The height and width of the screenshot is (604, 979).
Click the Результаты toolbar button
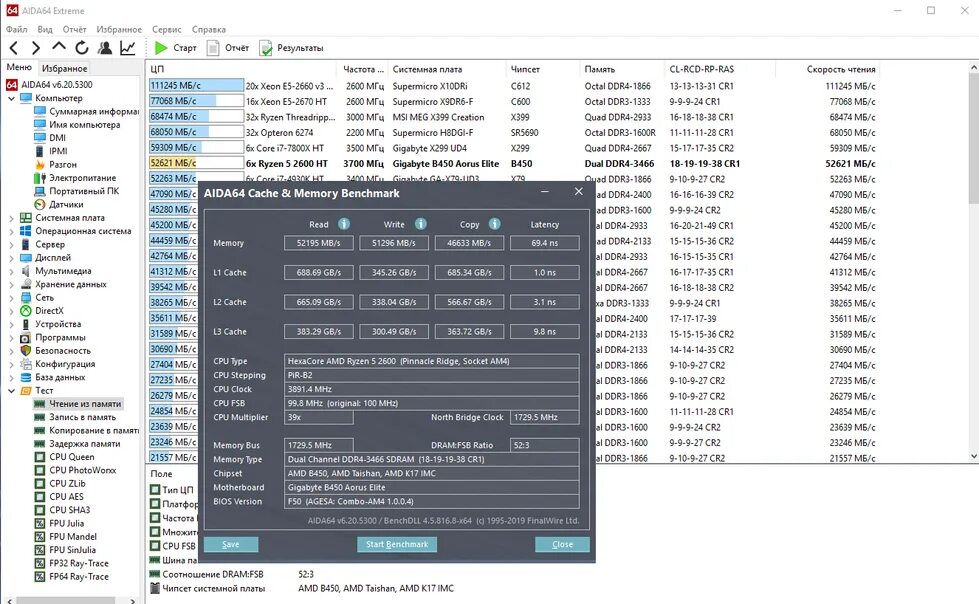coord(292,47)
